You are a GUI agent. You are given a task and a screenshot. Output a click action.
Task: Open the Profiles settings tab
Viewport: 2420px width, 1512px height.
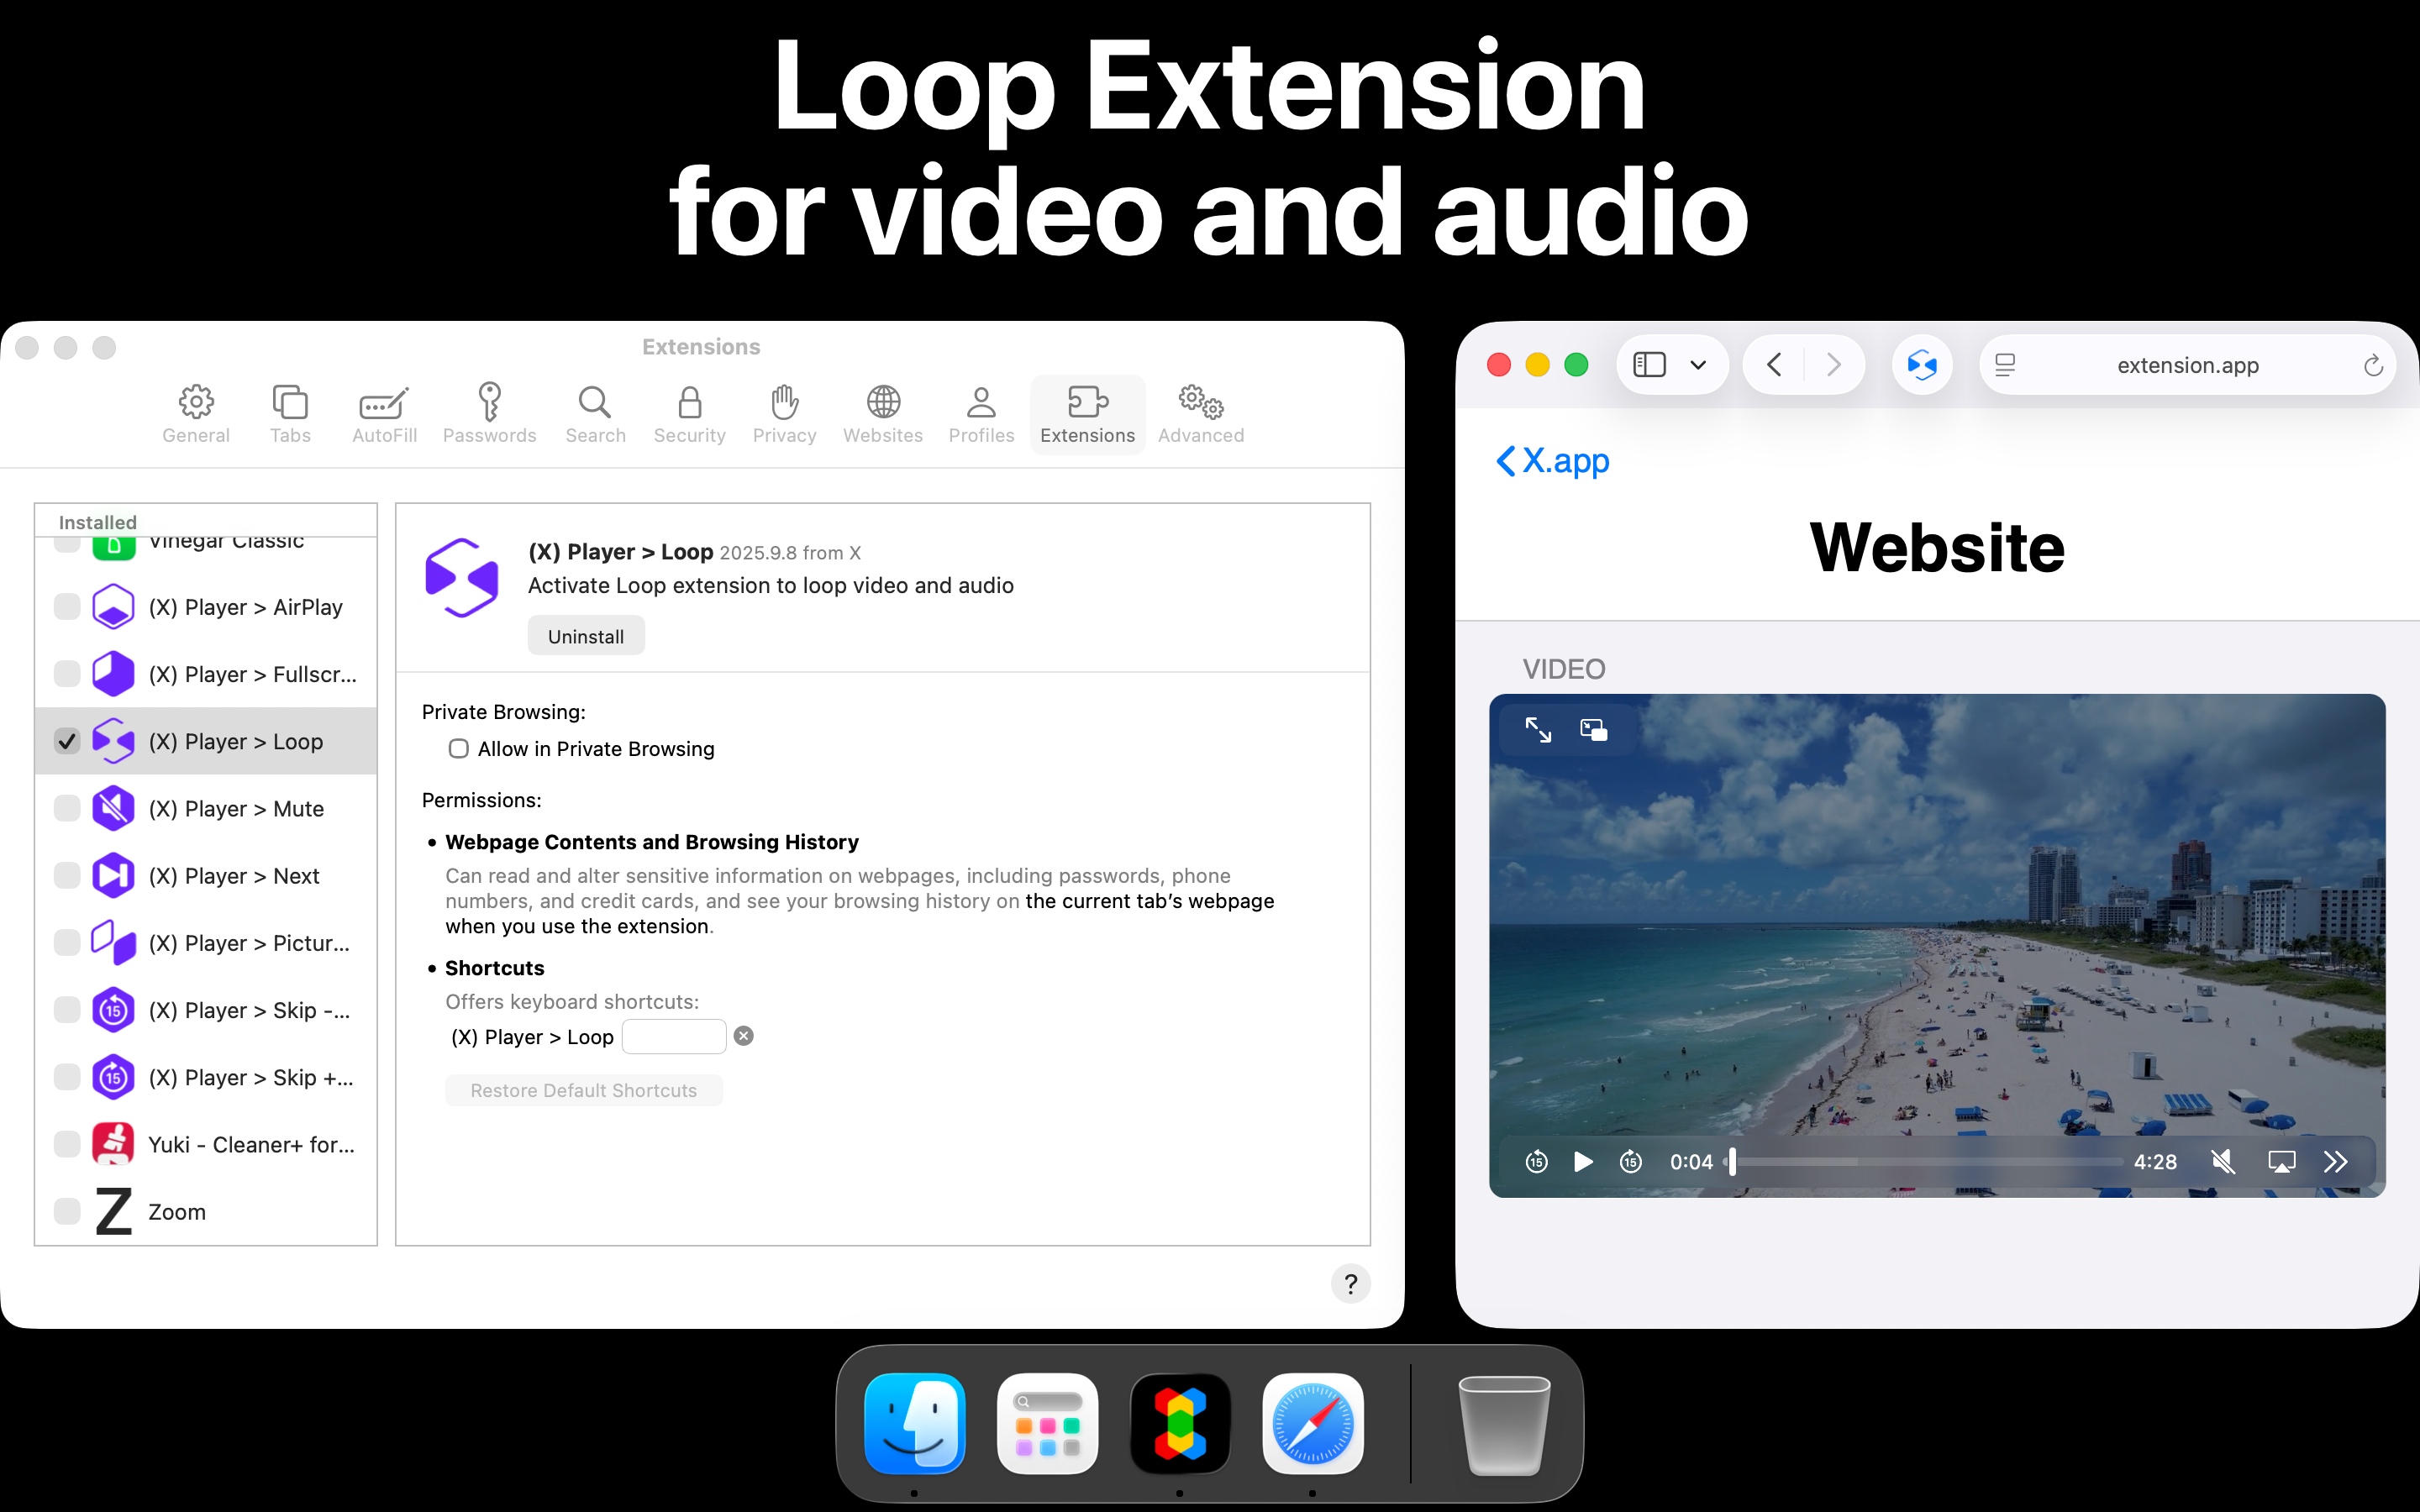[981, 414]
